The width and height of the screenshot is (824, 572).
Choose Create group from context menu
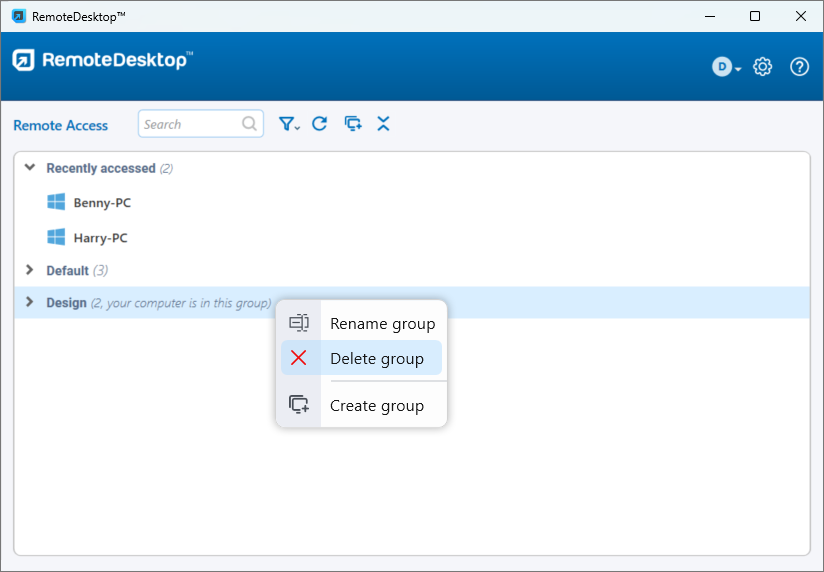click(x=376, y=406)
